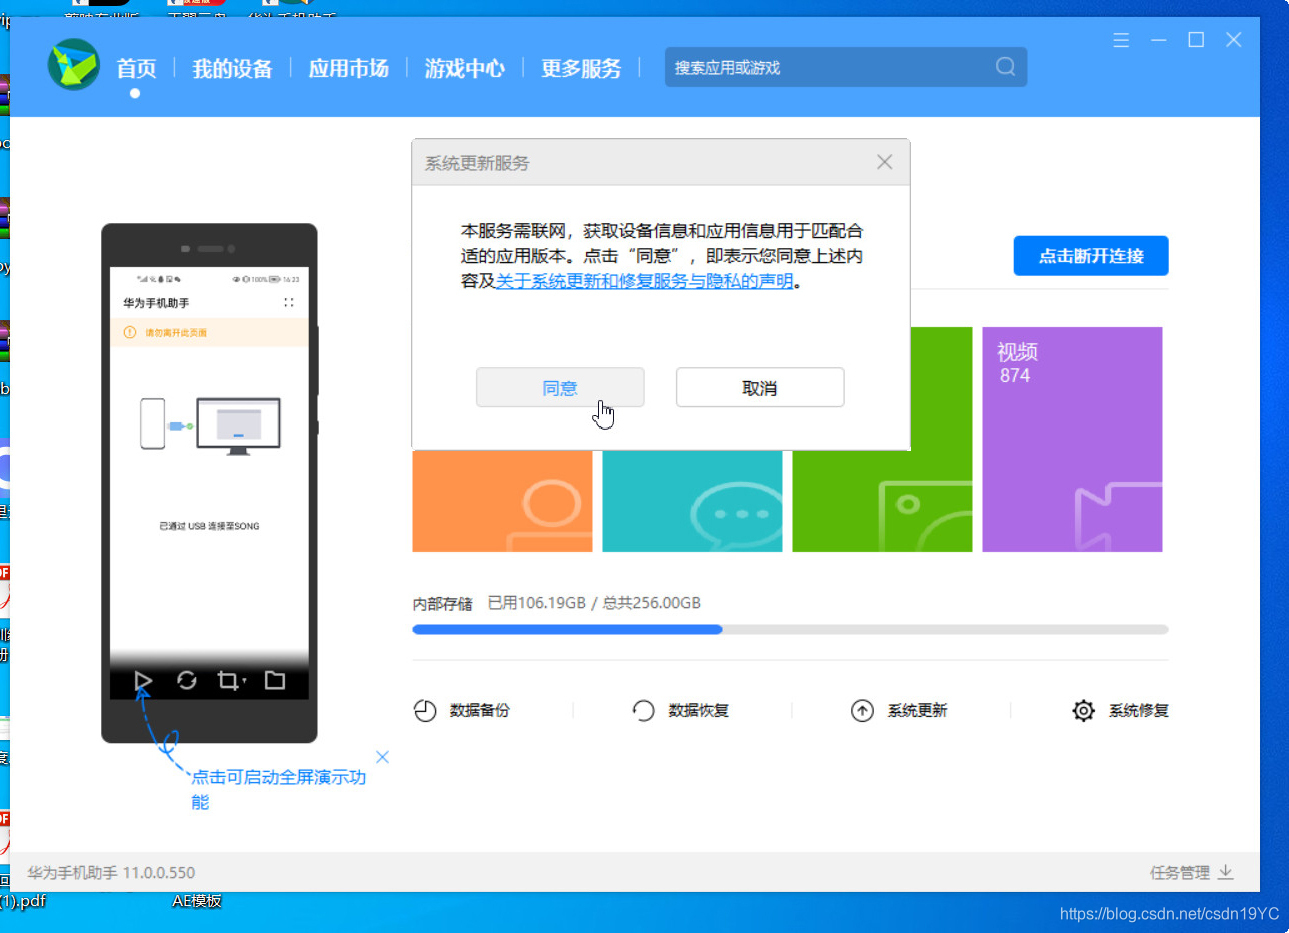Maximize the HiSuite window
The width and height of the screenshot is (1289, 933).
pyautogui.click(x=1196, y=40)
